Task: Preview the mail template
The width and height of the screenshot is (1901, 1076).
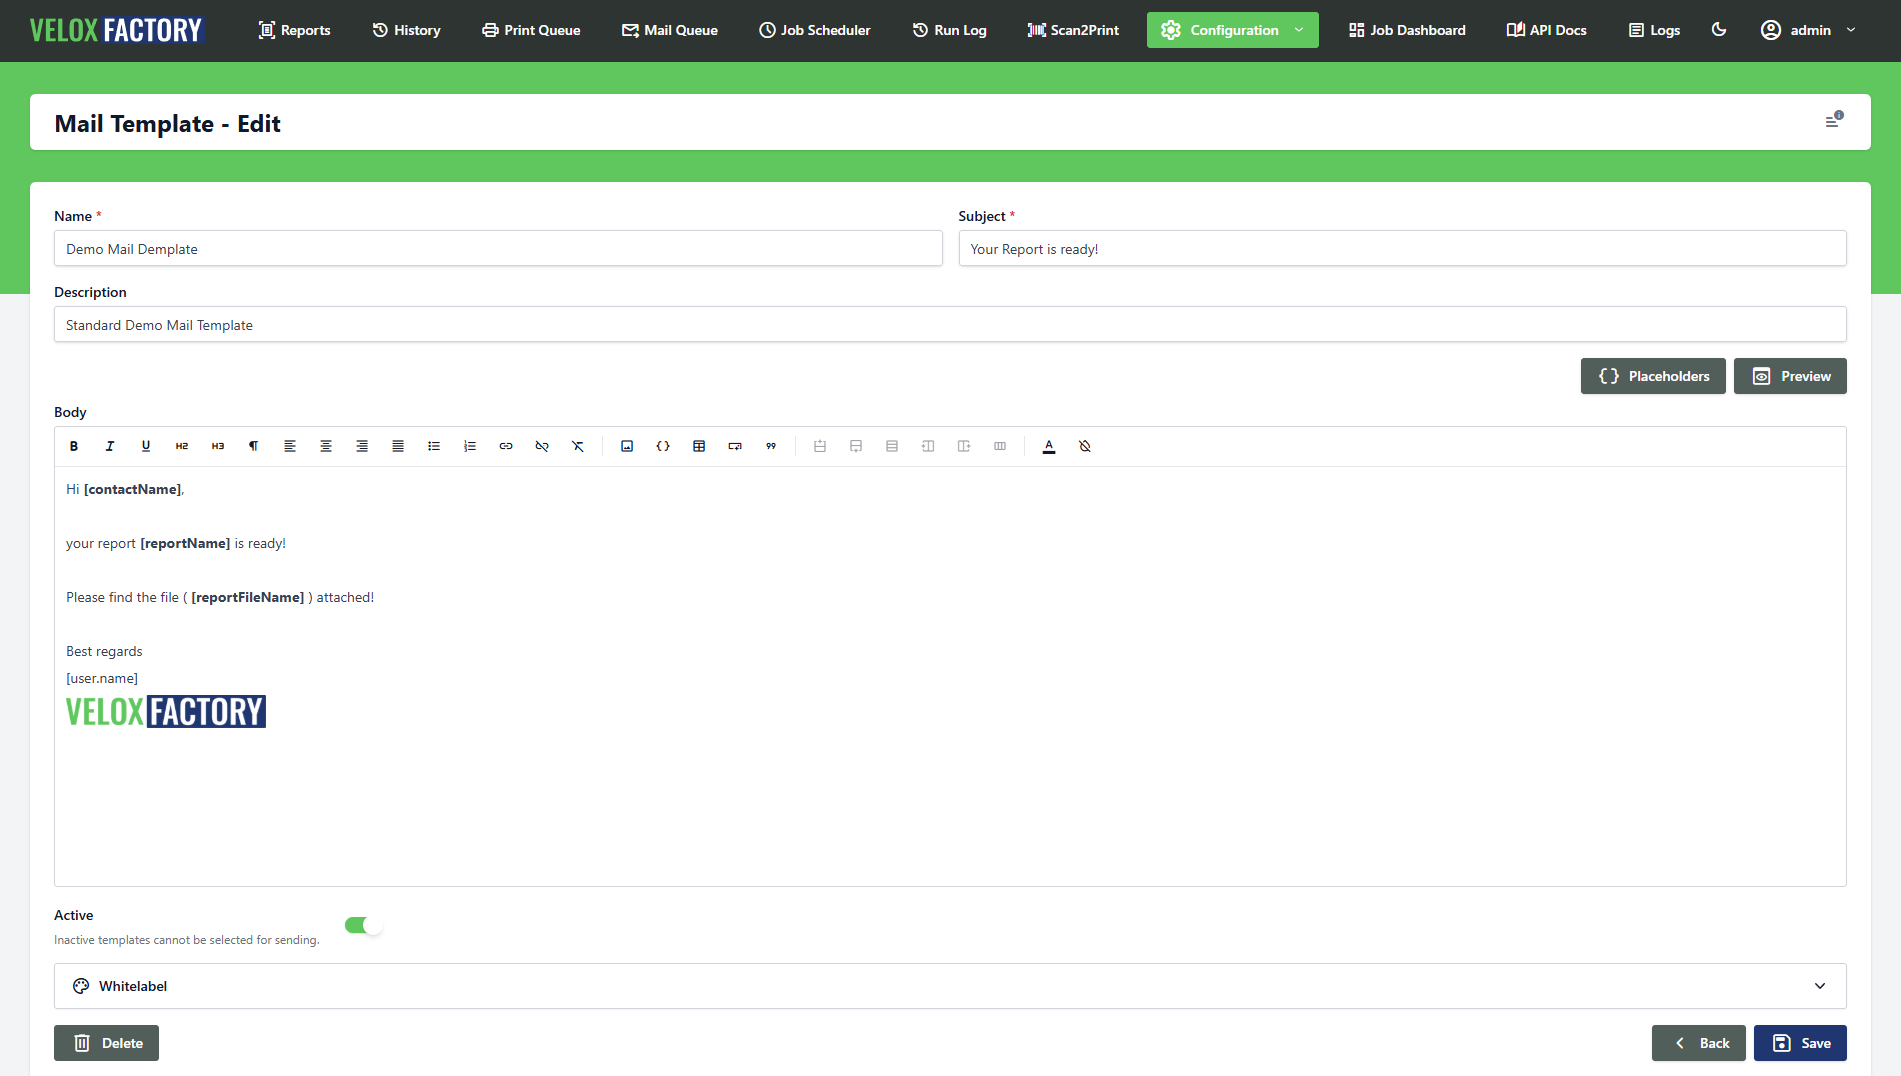Action: (x=1790, y=376)
